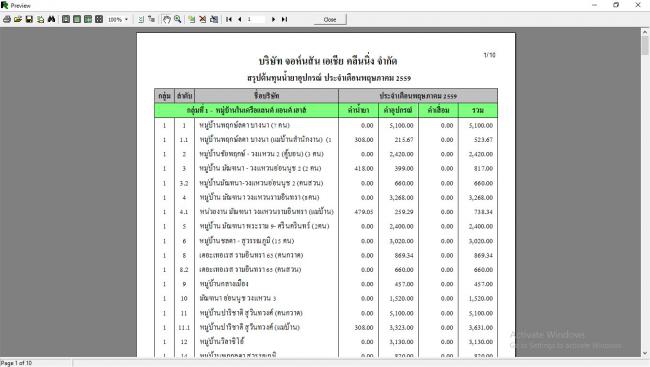Screen dimensions: 650x367
Task: Select the second page view mode icon
Action: (x=77, y=19)
